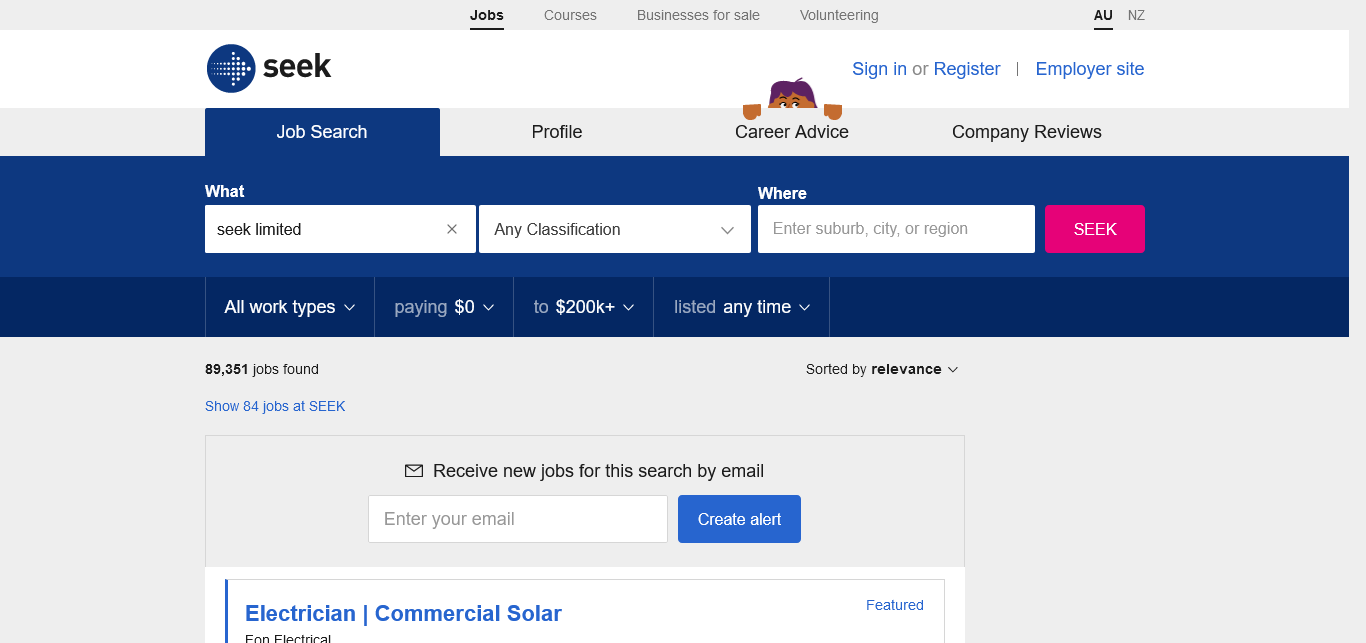Open the Career Advice tab

792,132
